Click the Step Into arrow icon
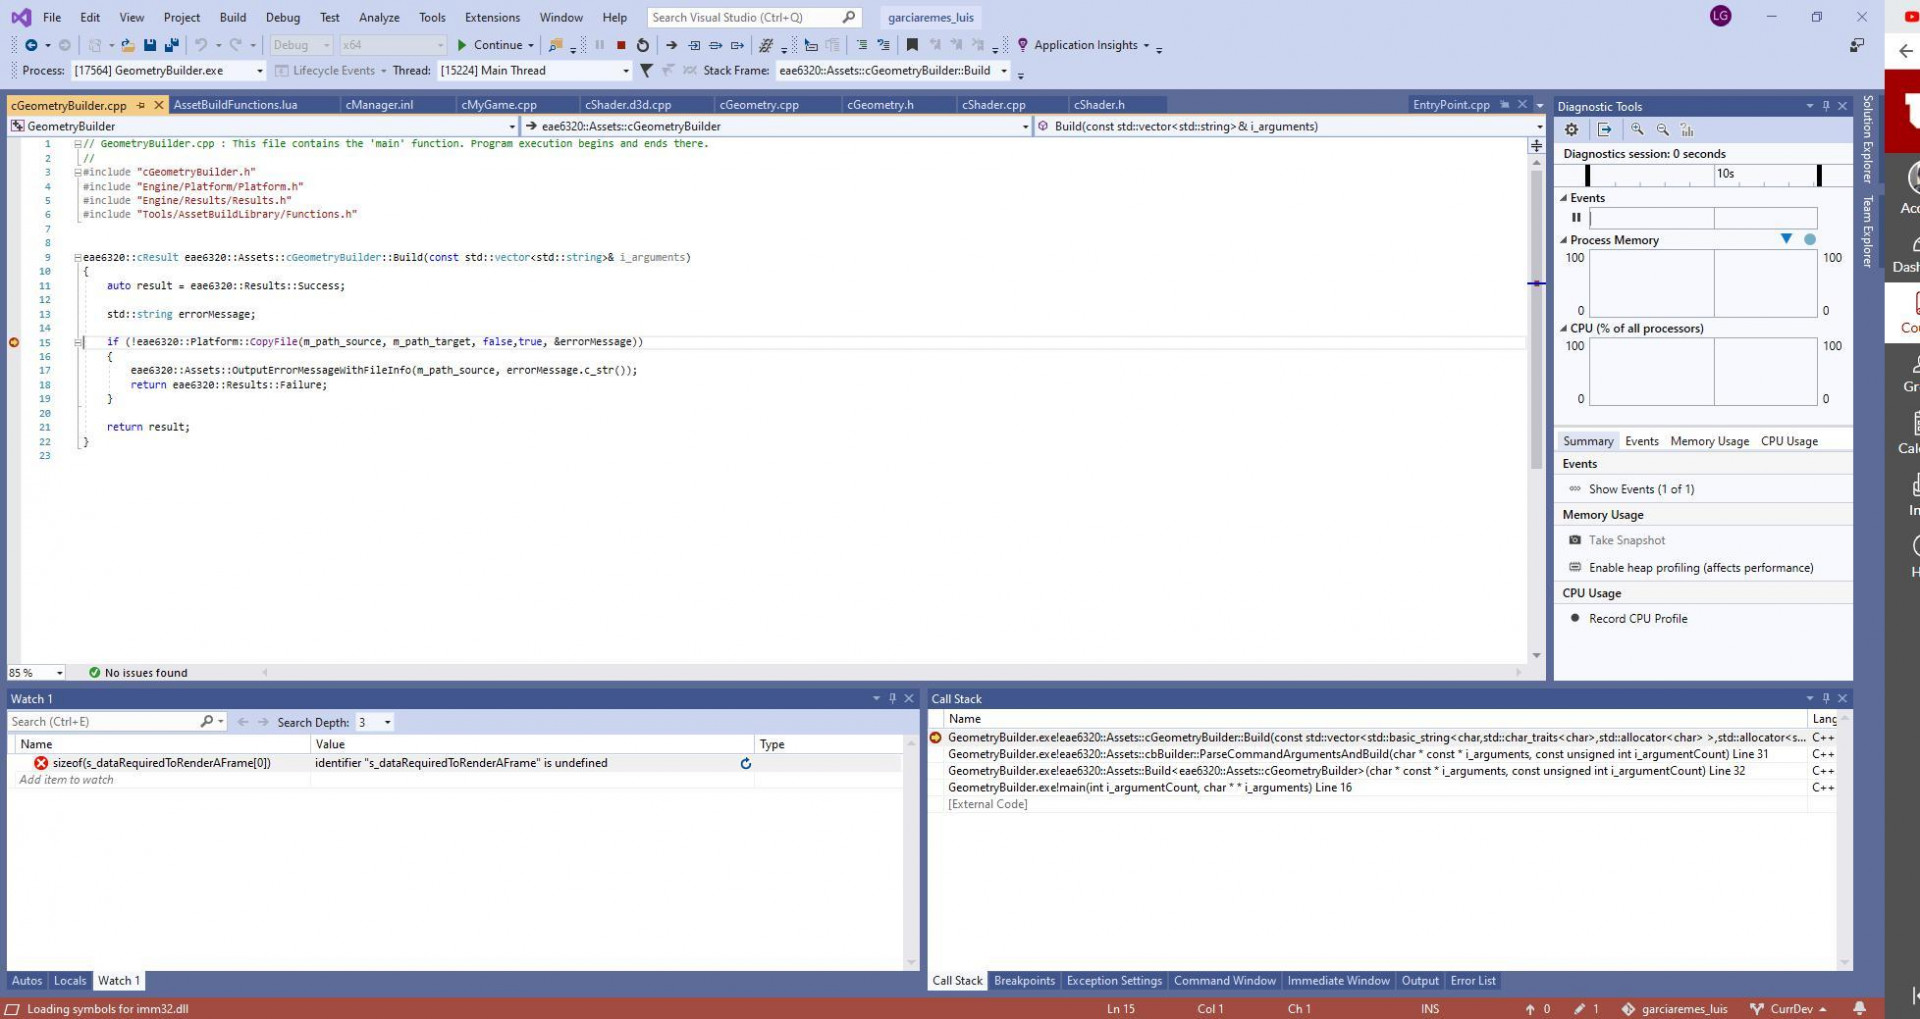This screenshot has height=1019, width=1920. coord(694,45)
